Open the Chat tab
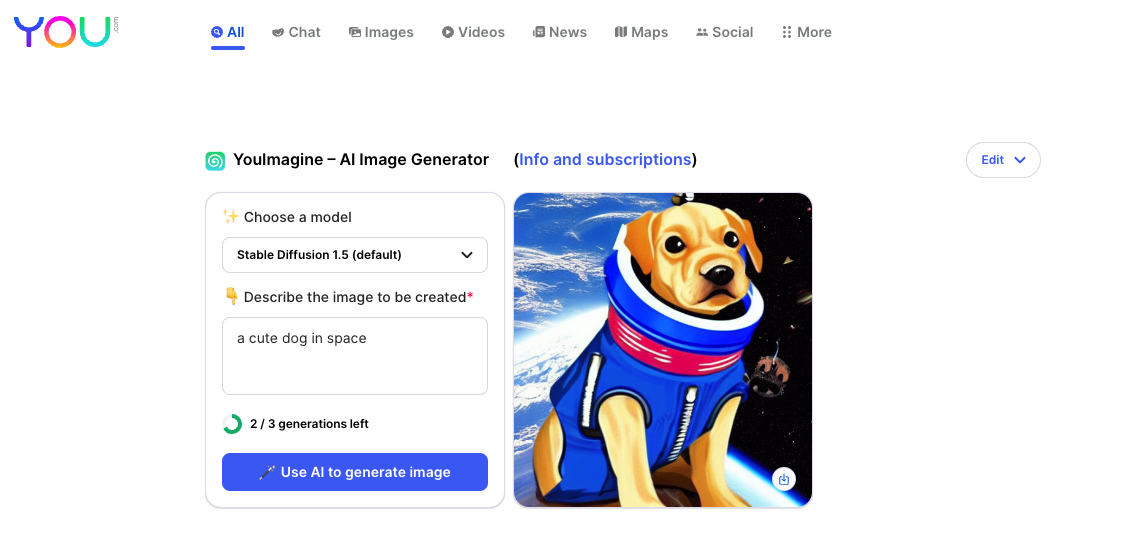Image resolution: width=1148 pixels, height=537 pixels. click(297, 32)
